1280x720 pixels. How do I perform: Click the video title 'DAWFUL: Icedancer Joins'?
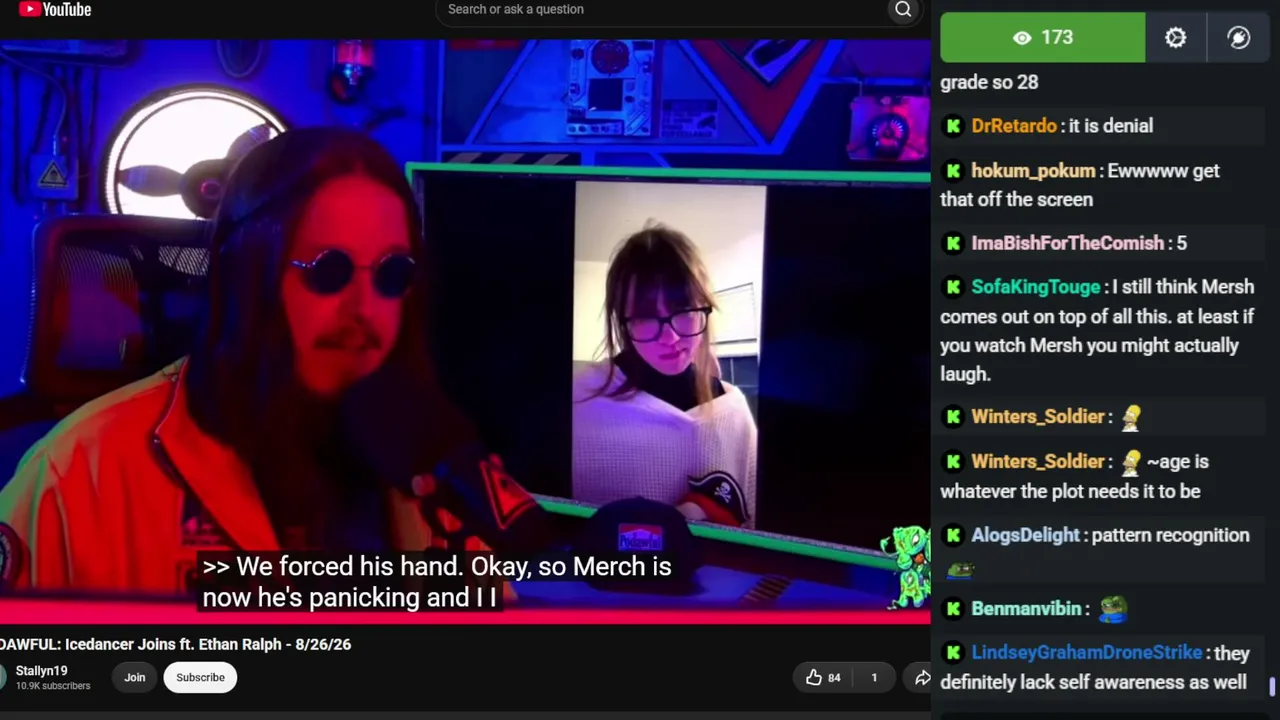point(176,645)
